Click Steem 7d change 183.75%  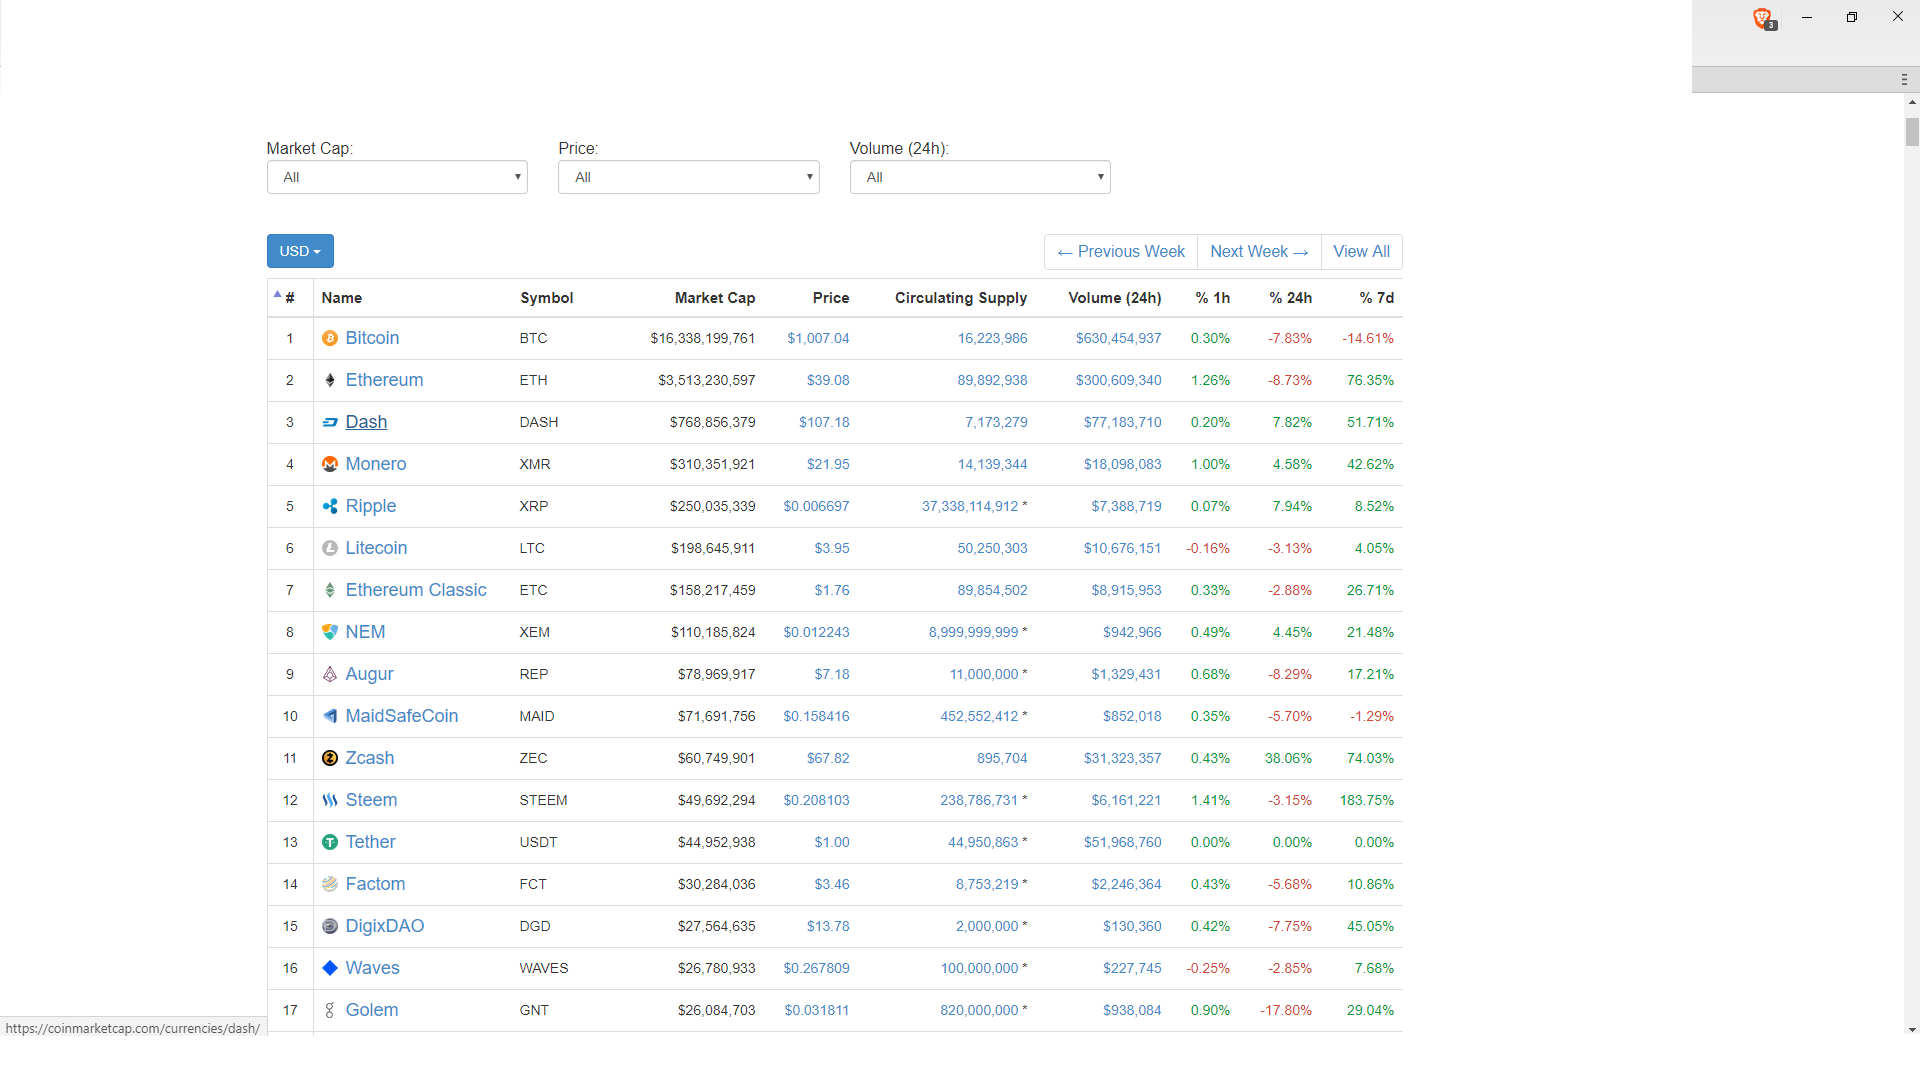coord(1367,801)
